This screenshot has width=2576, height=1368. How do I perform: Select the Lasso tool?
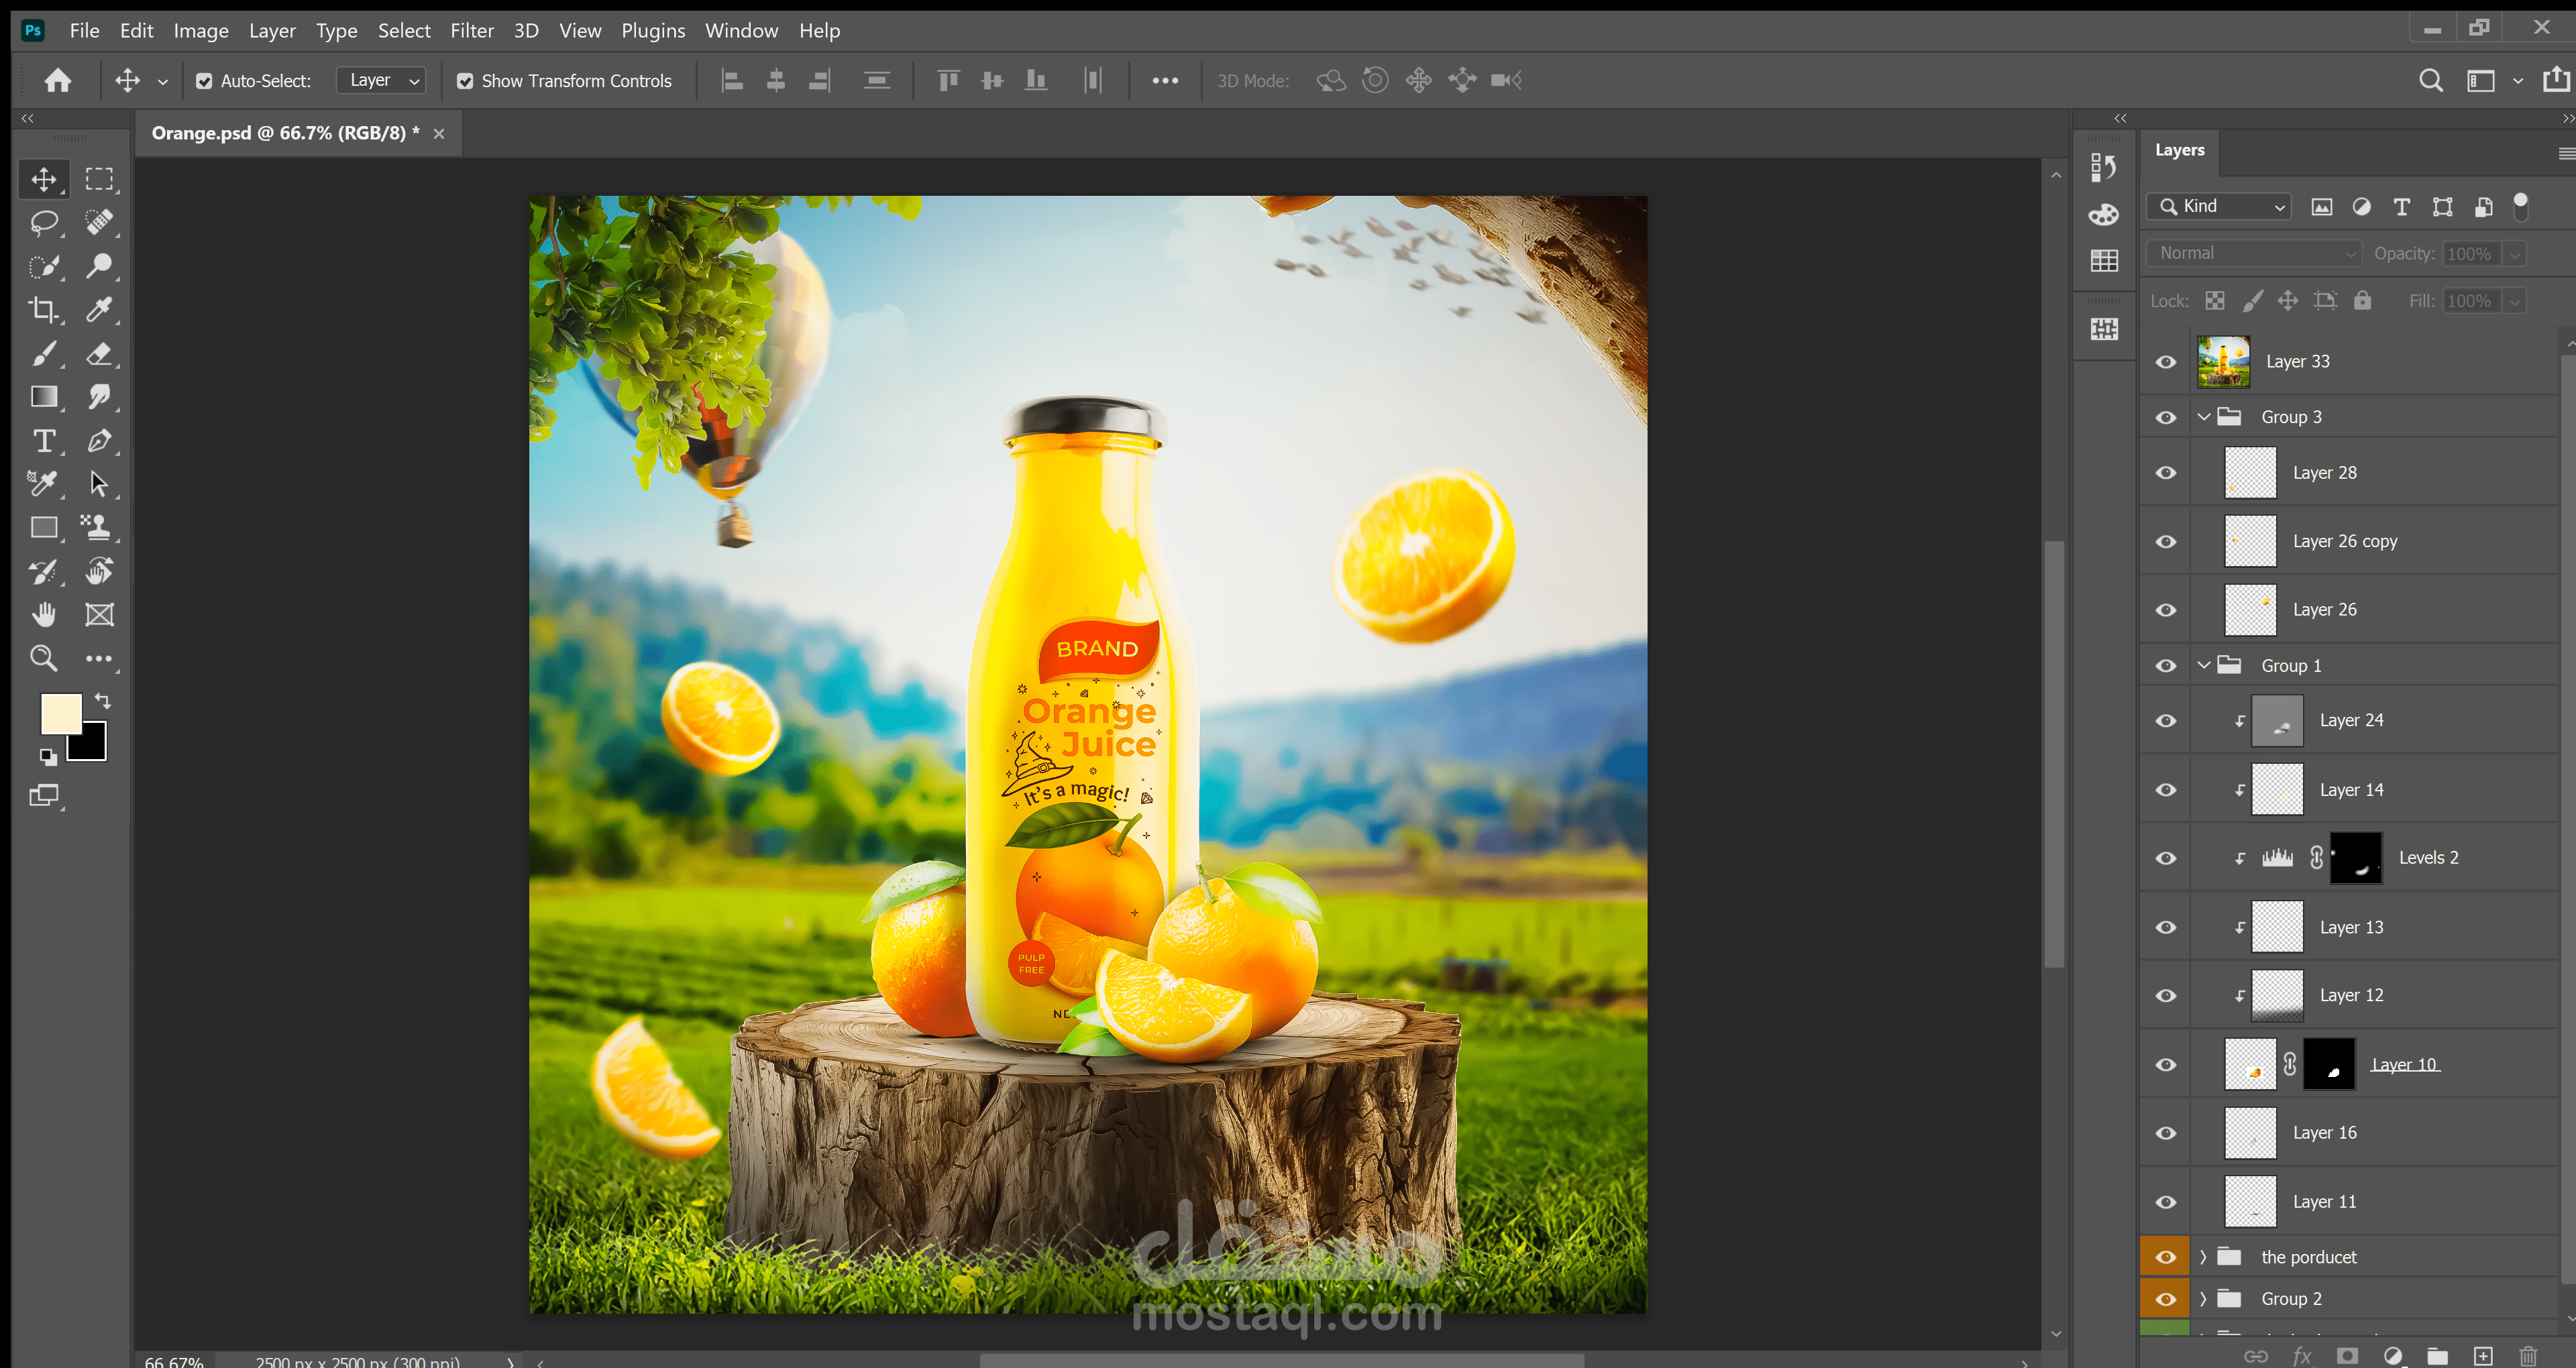tap(43, 222)
